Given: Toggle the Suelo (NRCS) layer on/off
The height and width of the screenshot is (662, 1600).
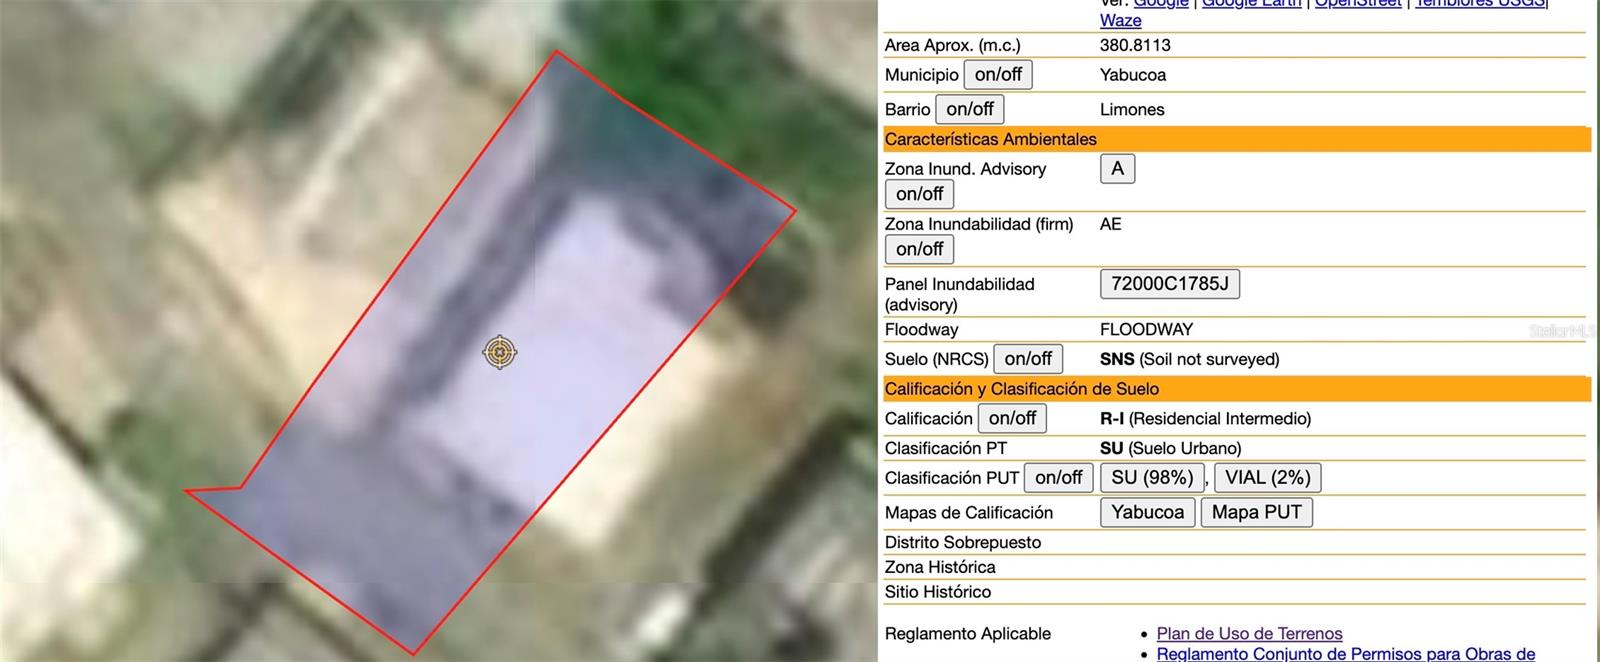Looking at the screenshot, I should [x=1027, y=359].
